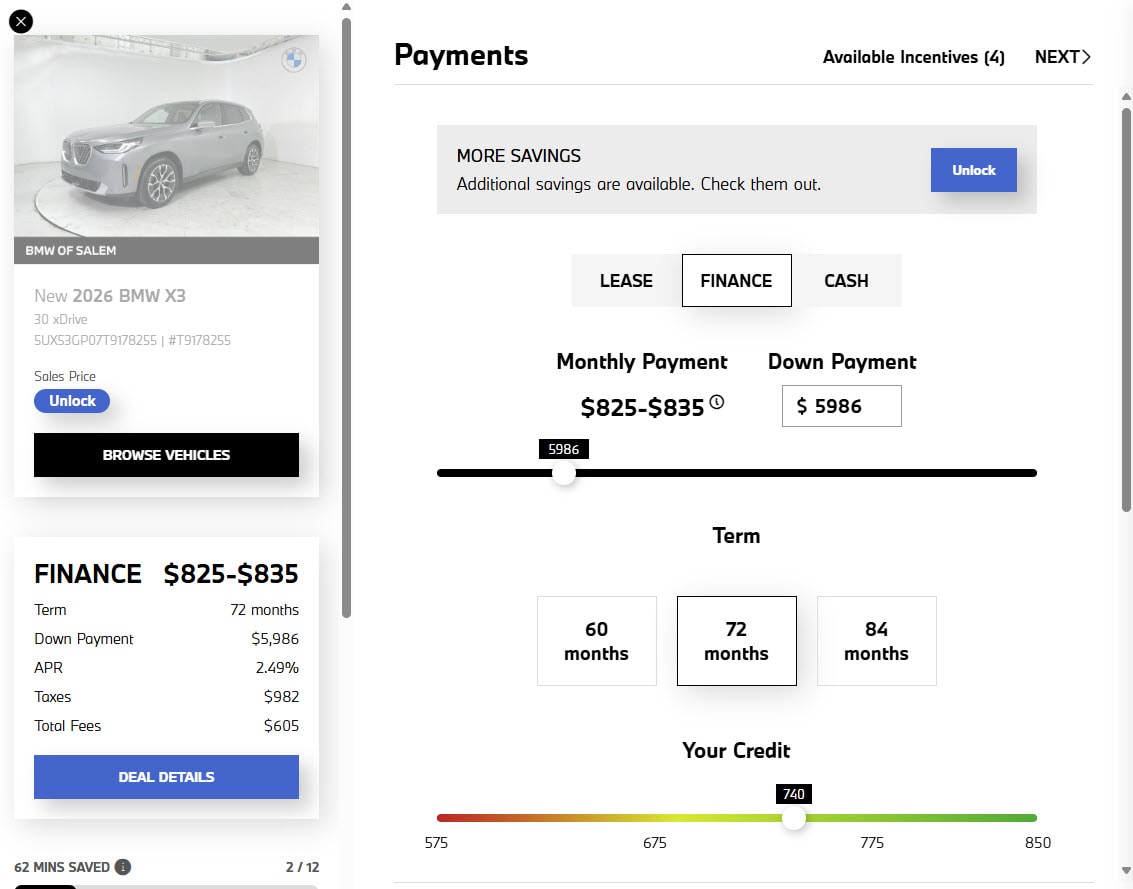Click the NEXT chevron arrow
Viewport: 1133px width, 889px height.
click(1087, 57)
